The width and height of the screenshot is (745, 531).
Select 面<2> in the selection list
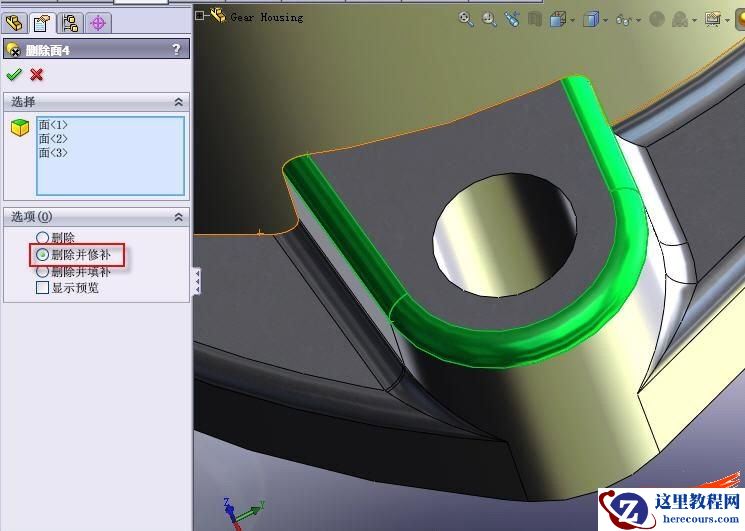tap(53, 139)
